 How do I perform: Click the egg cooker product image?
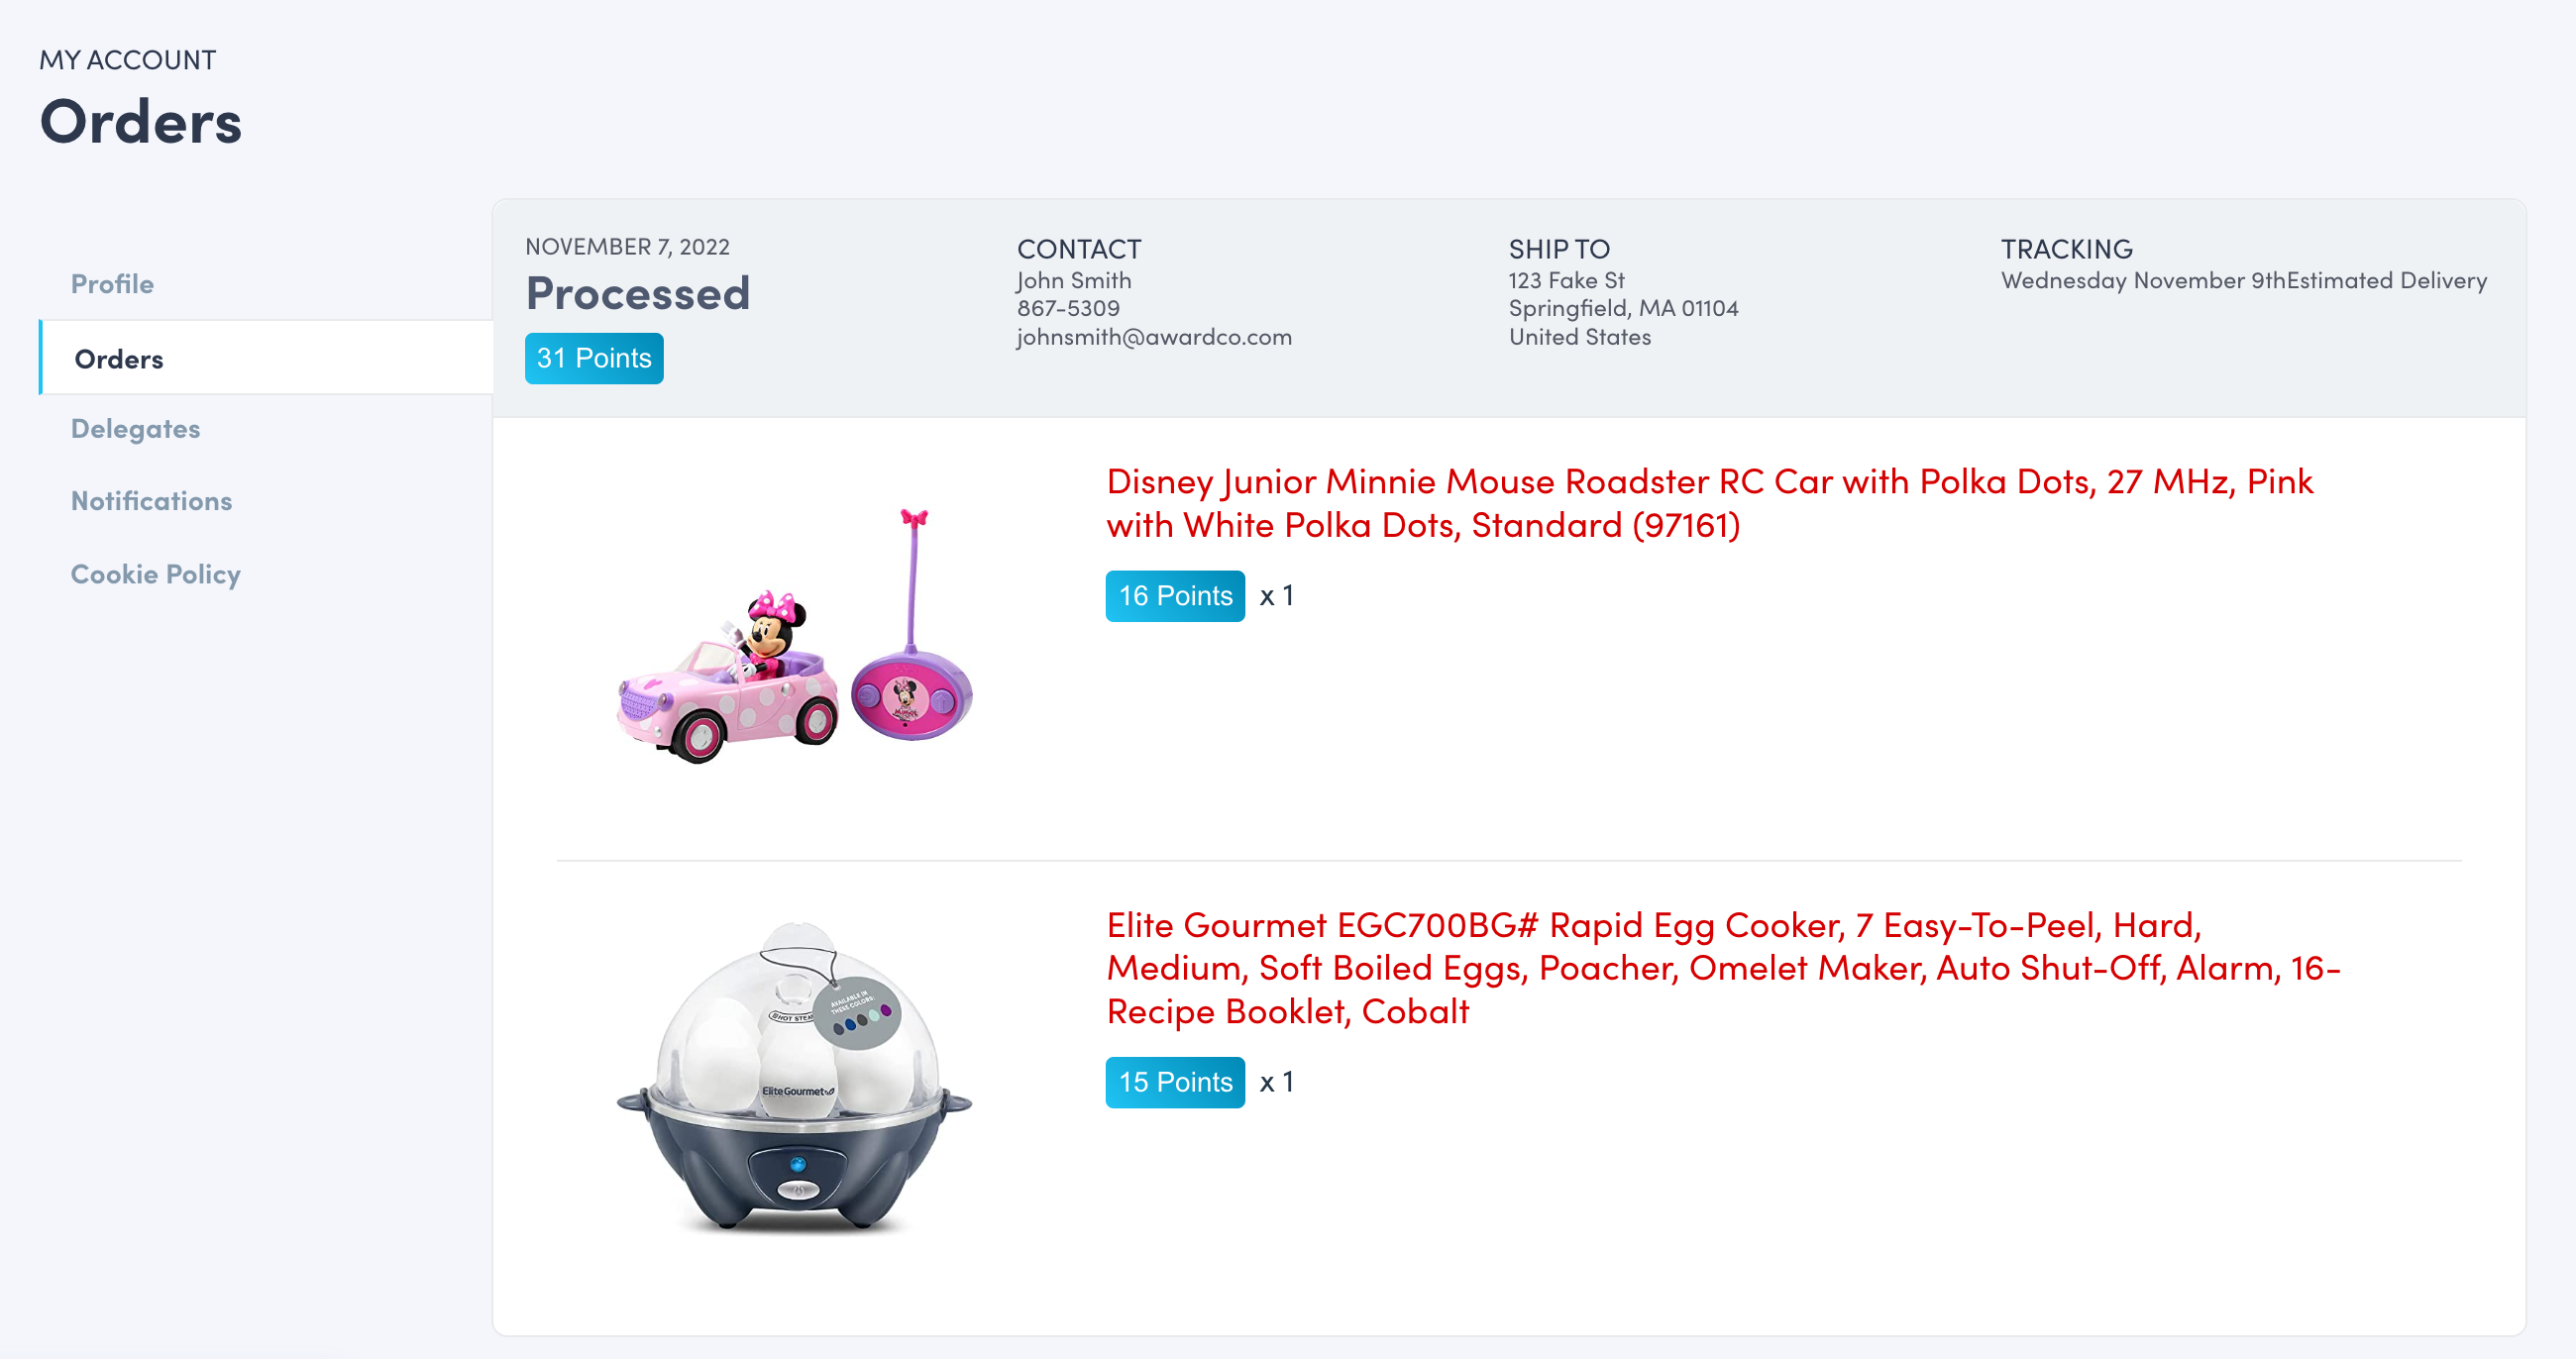[x=794, y=1078]
